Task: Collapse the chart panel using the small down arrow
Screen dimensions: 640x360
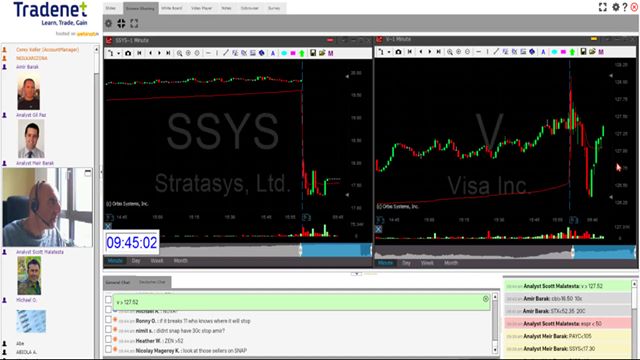Action: coord(356,274)
